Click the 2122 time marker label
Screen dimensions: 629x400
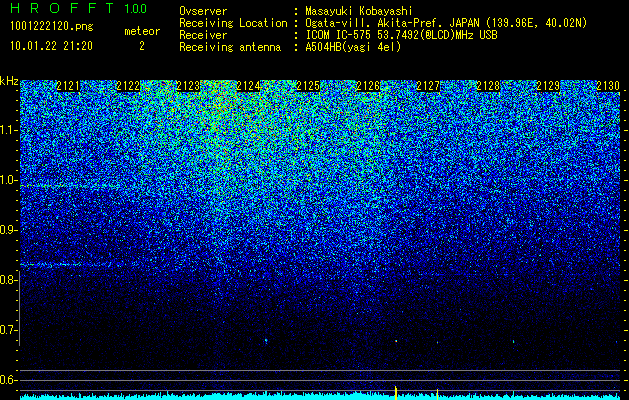128,86
